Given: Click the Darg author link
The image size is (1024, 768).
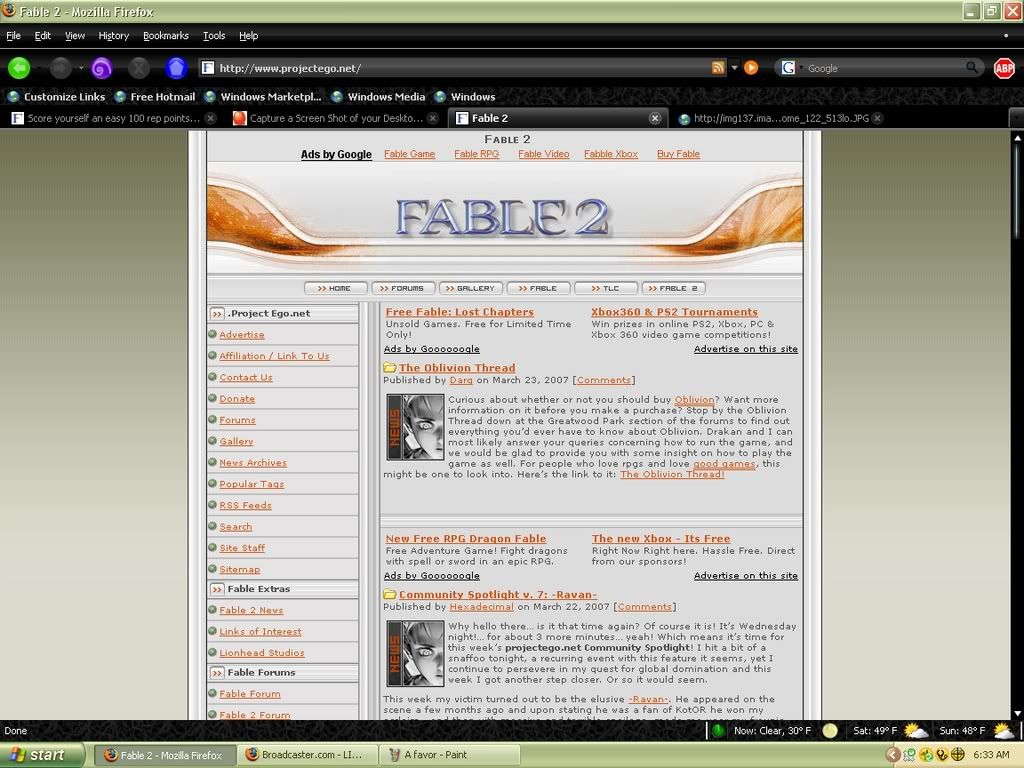Looking at the screenshot, I should (x=461, y=380).
